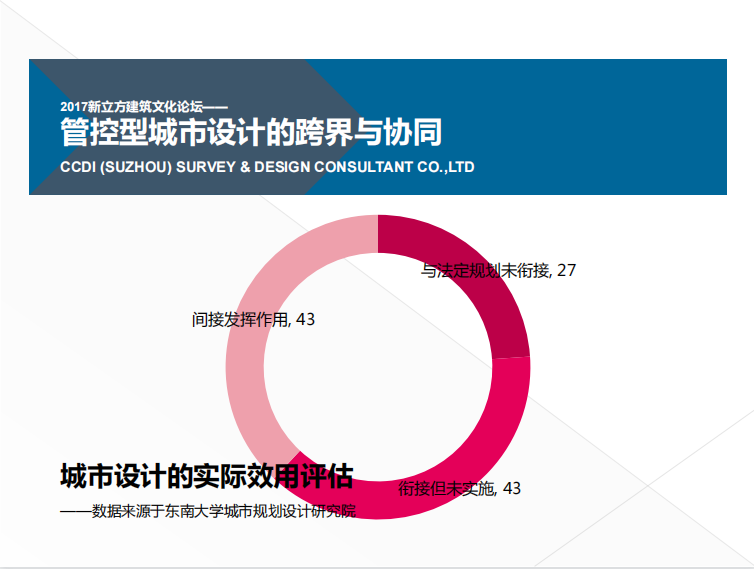Click the heading '城市设计的实际效用评估'

pos(207,476)
